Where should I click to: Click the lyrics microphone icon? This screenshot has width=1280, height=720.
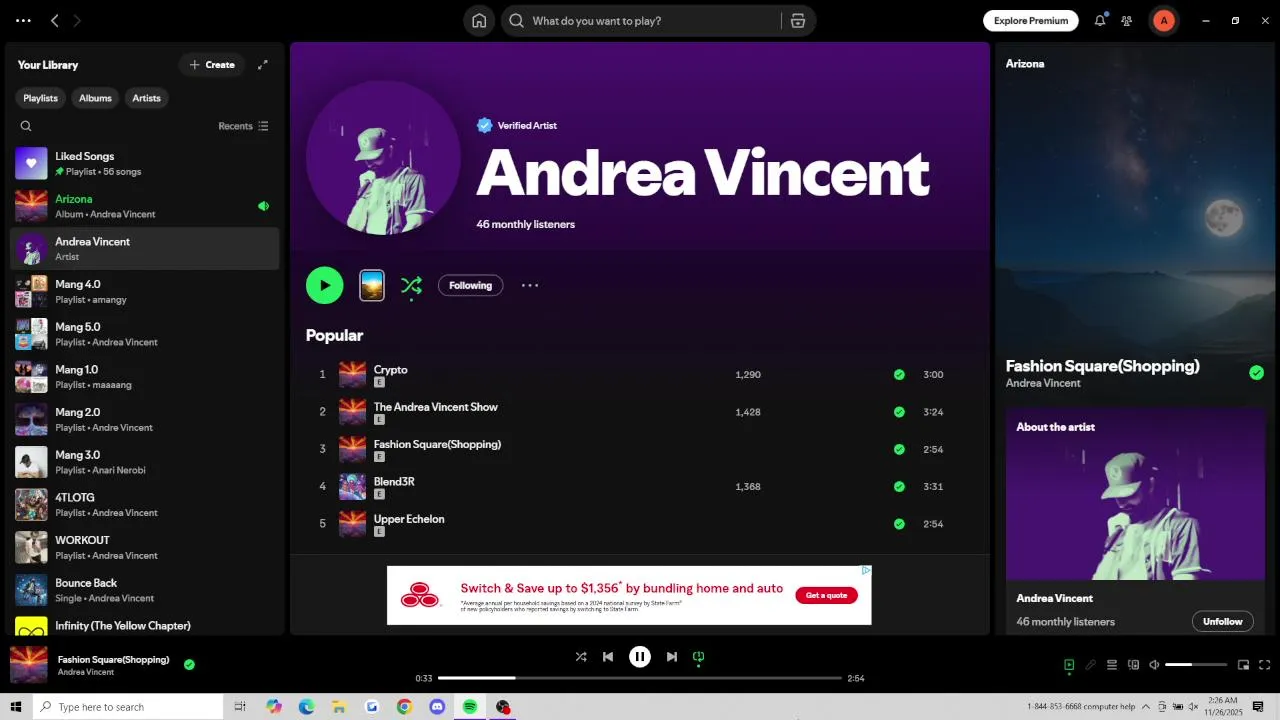(1091, 665)
